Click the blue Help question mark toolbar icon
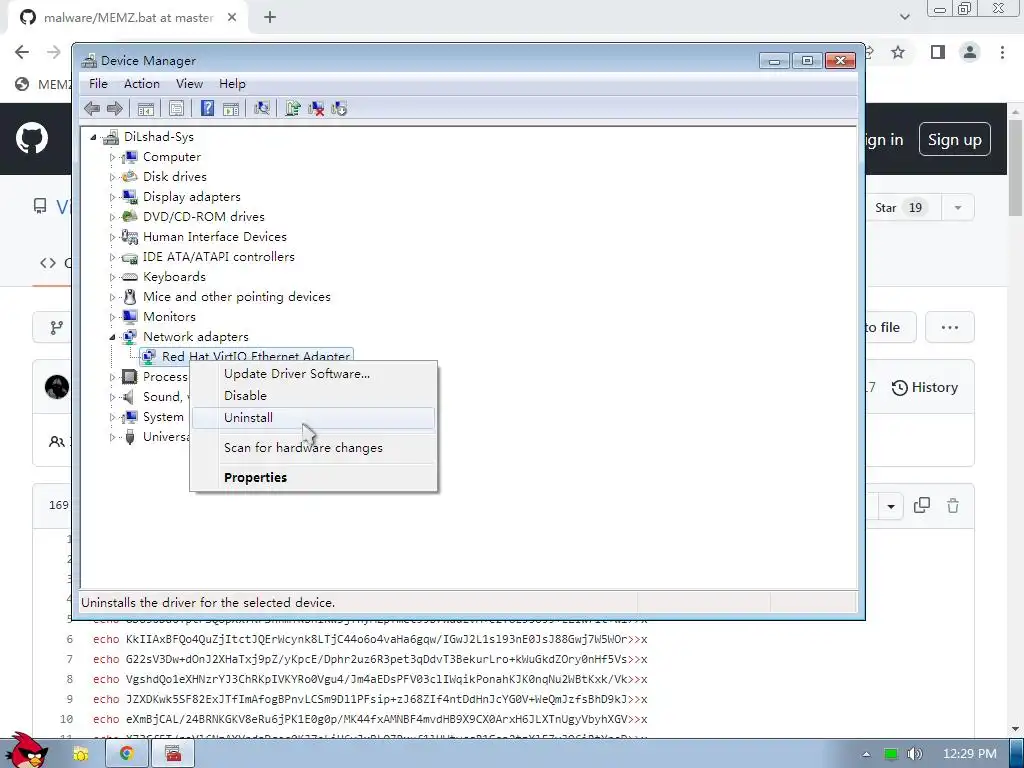The height and width of the screenshot is (768, 1024). (x=207, y=108)
